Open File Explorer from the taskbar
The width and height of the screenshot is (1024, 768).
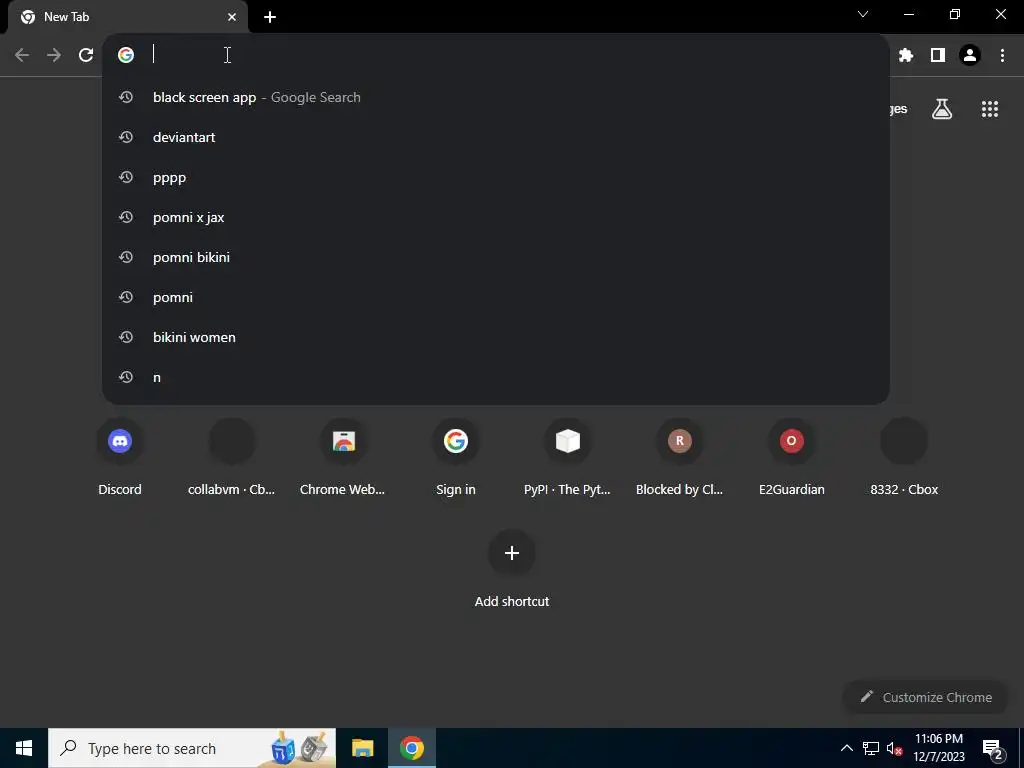(362, 748)
